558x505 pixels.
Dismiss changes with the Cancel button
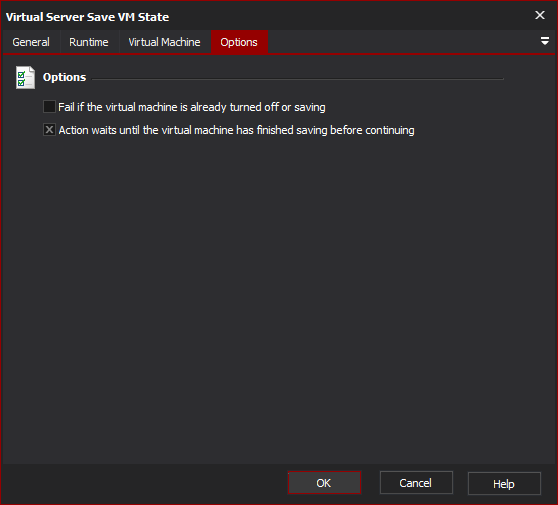[x=416, y=483]
